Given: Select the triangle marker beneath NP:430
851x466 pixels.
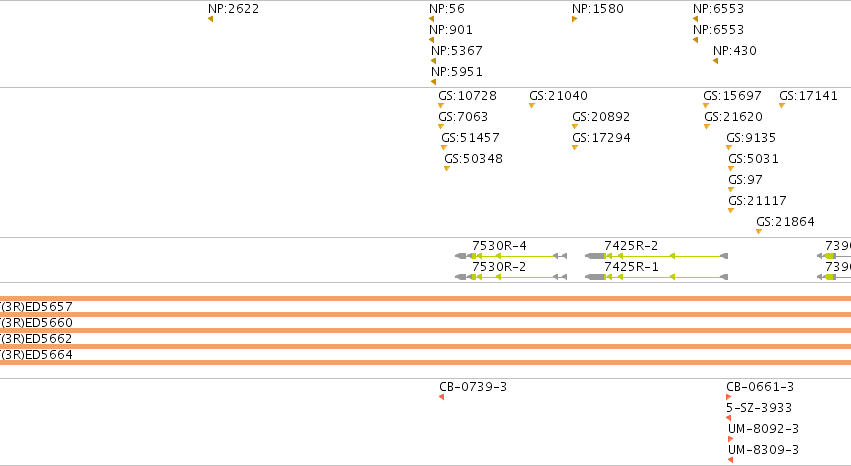Looking at the screenshot, I should (715, 61).
